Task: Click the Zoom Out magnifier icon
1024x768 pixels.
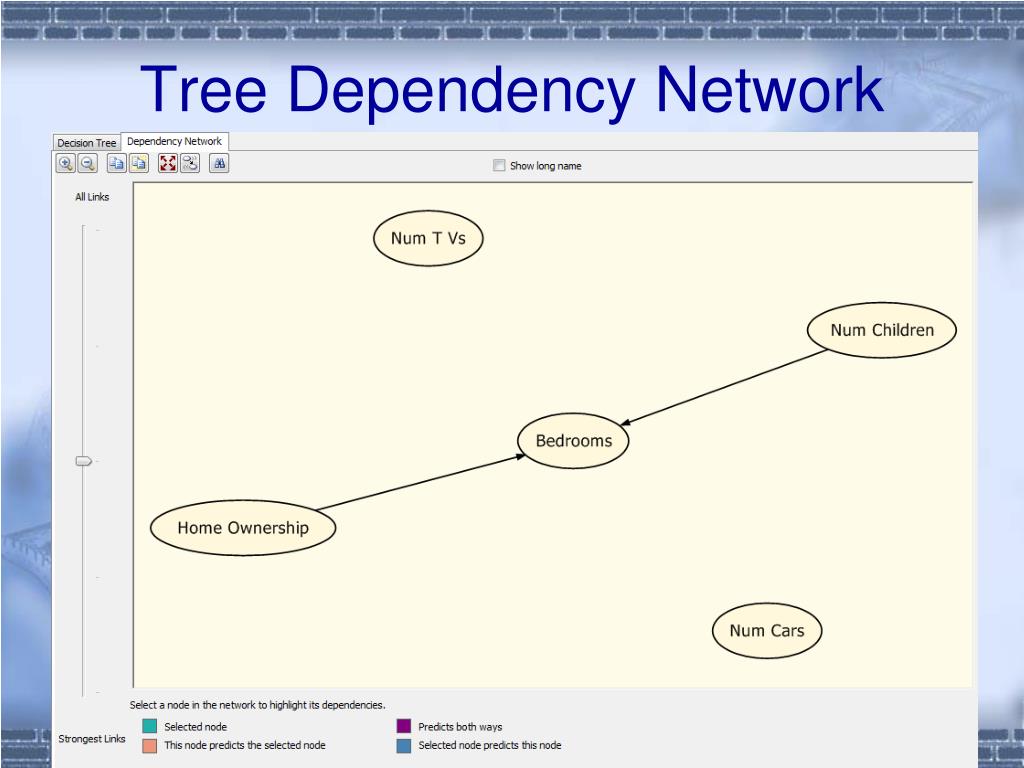Action: [88, 163]
